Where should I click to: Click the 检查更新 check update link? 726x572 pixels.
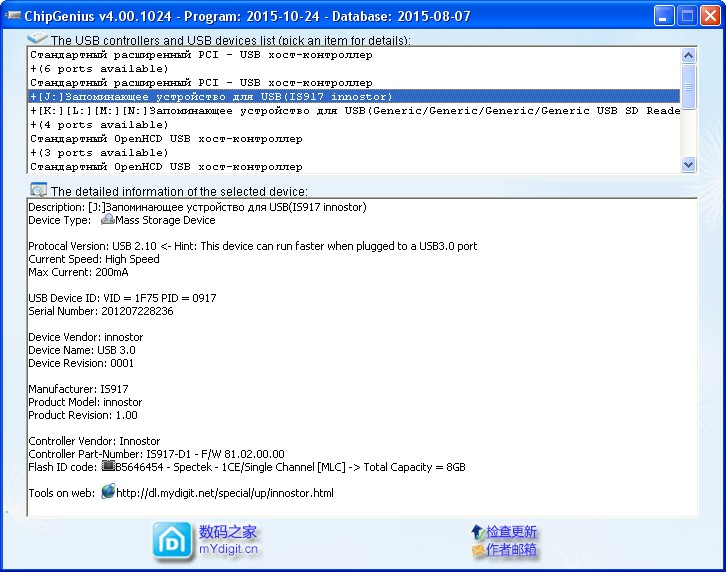[511, 532]
